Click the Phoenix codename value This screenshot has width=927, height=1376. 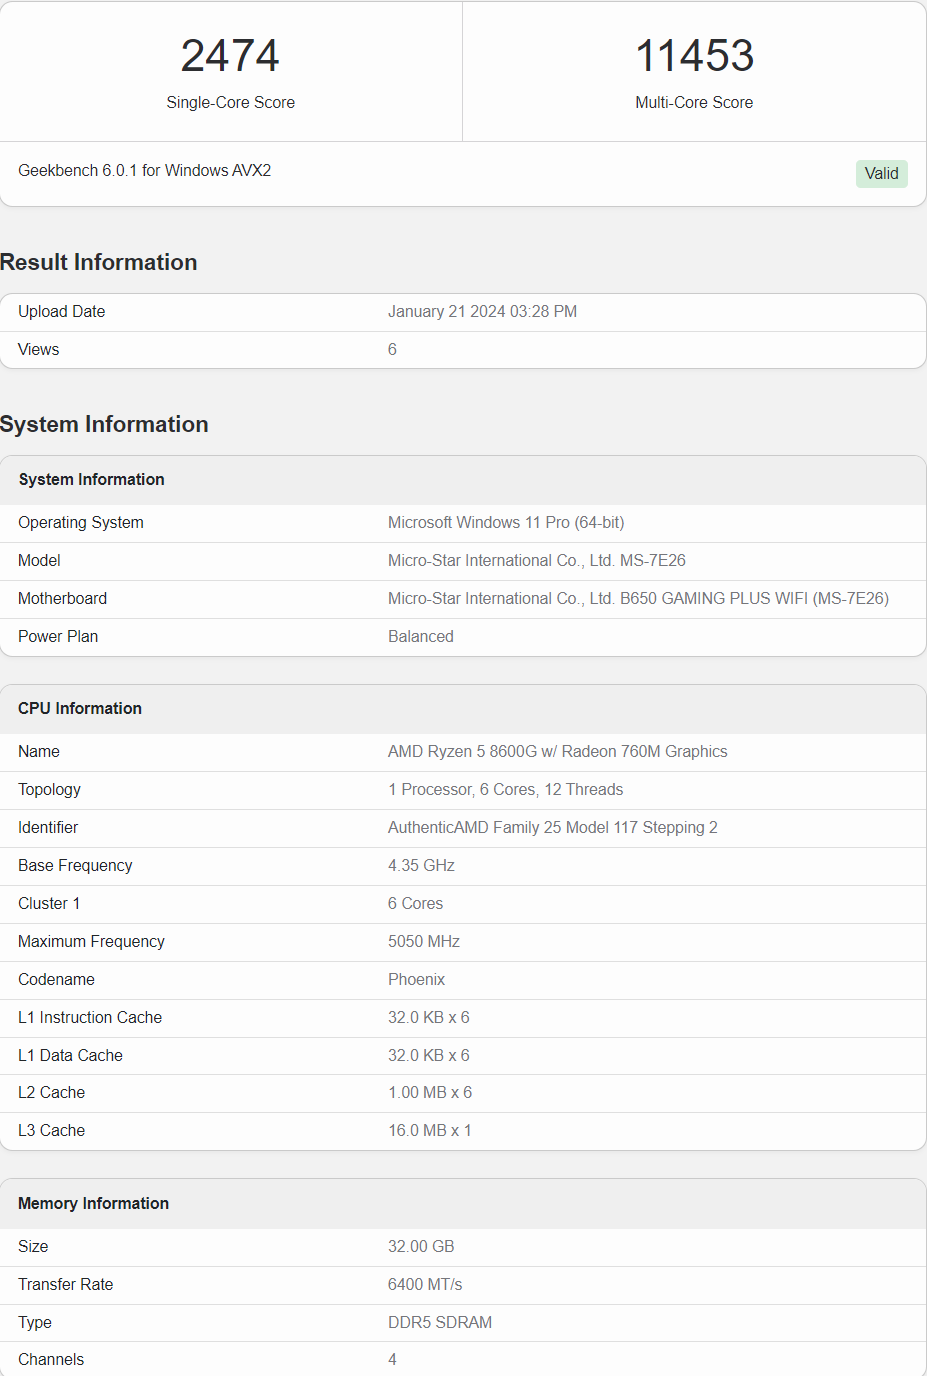coord(416,980)
